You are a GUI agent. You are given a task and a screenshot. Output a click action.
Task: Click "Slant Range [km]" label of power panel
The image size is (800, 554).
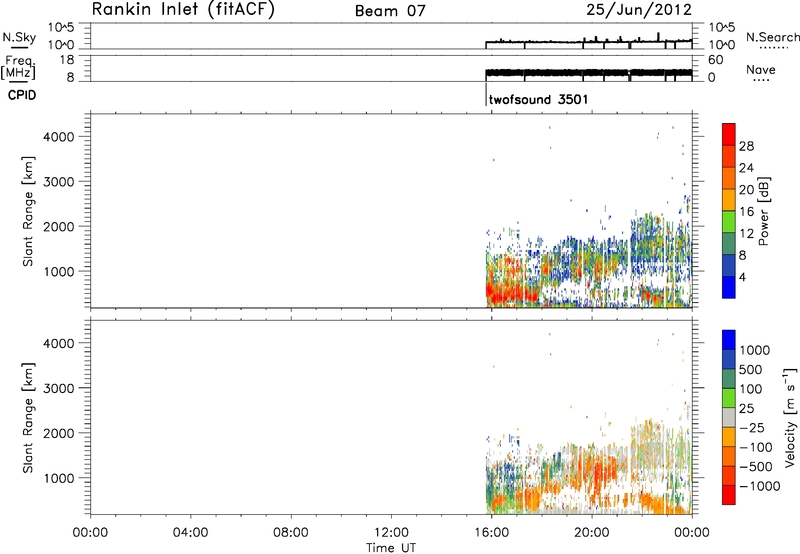click(x=29, y=211)
